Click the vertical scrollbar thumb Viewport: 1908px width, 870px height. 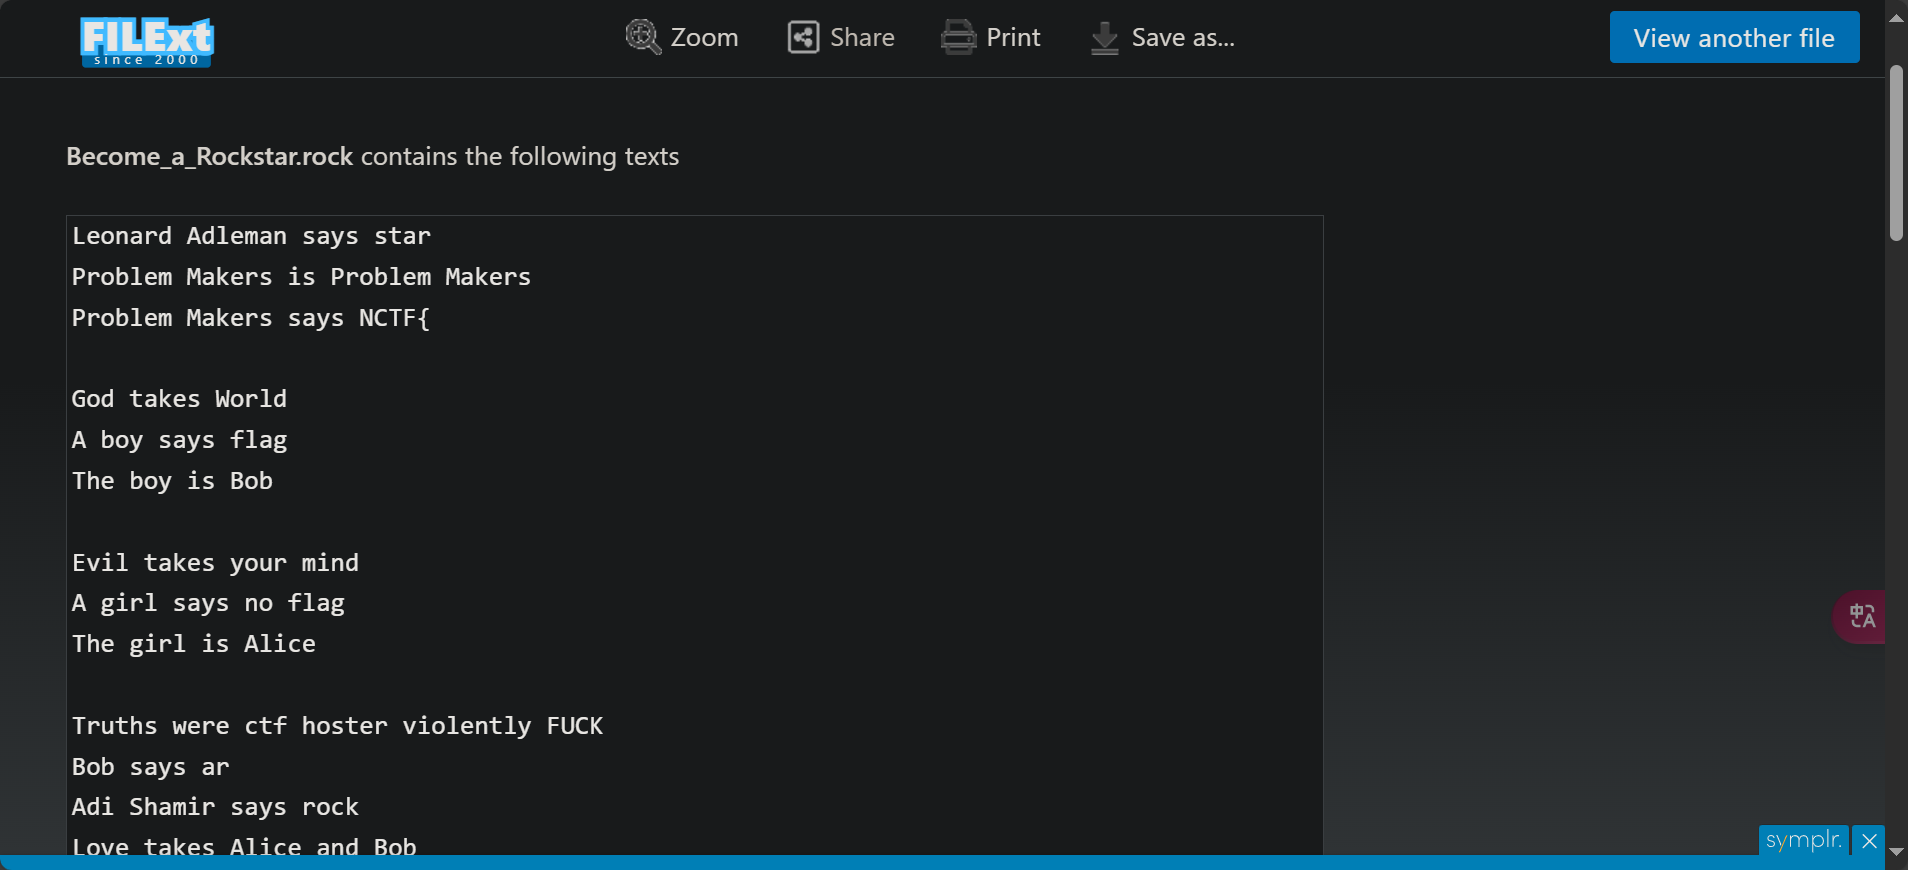point(1896,152)
